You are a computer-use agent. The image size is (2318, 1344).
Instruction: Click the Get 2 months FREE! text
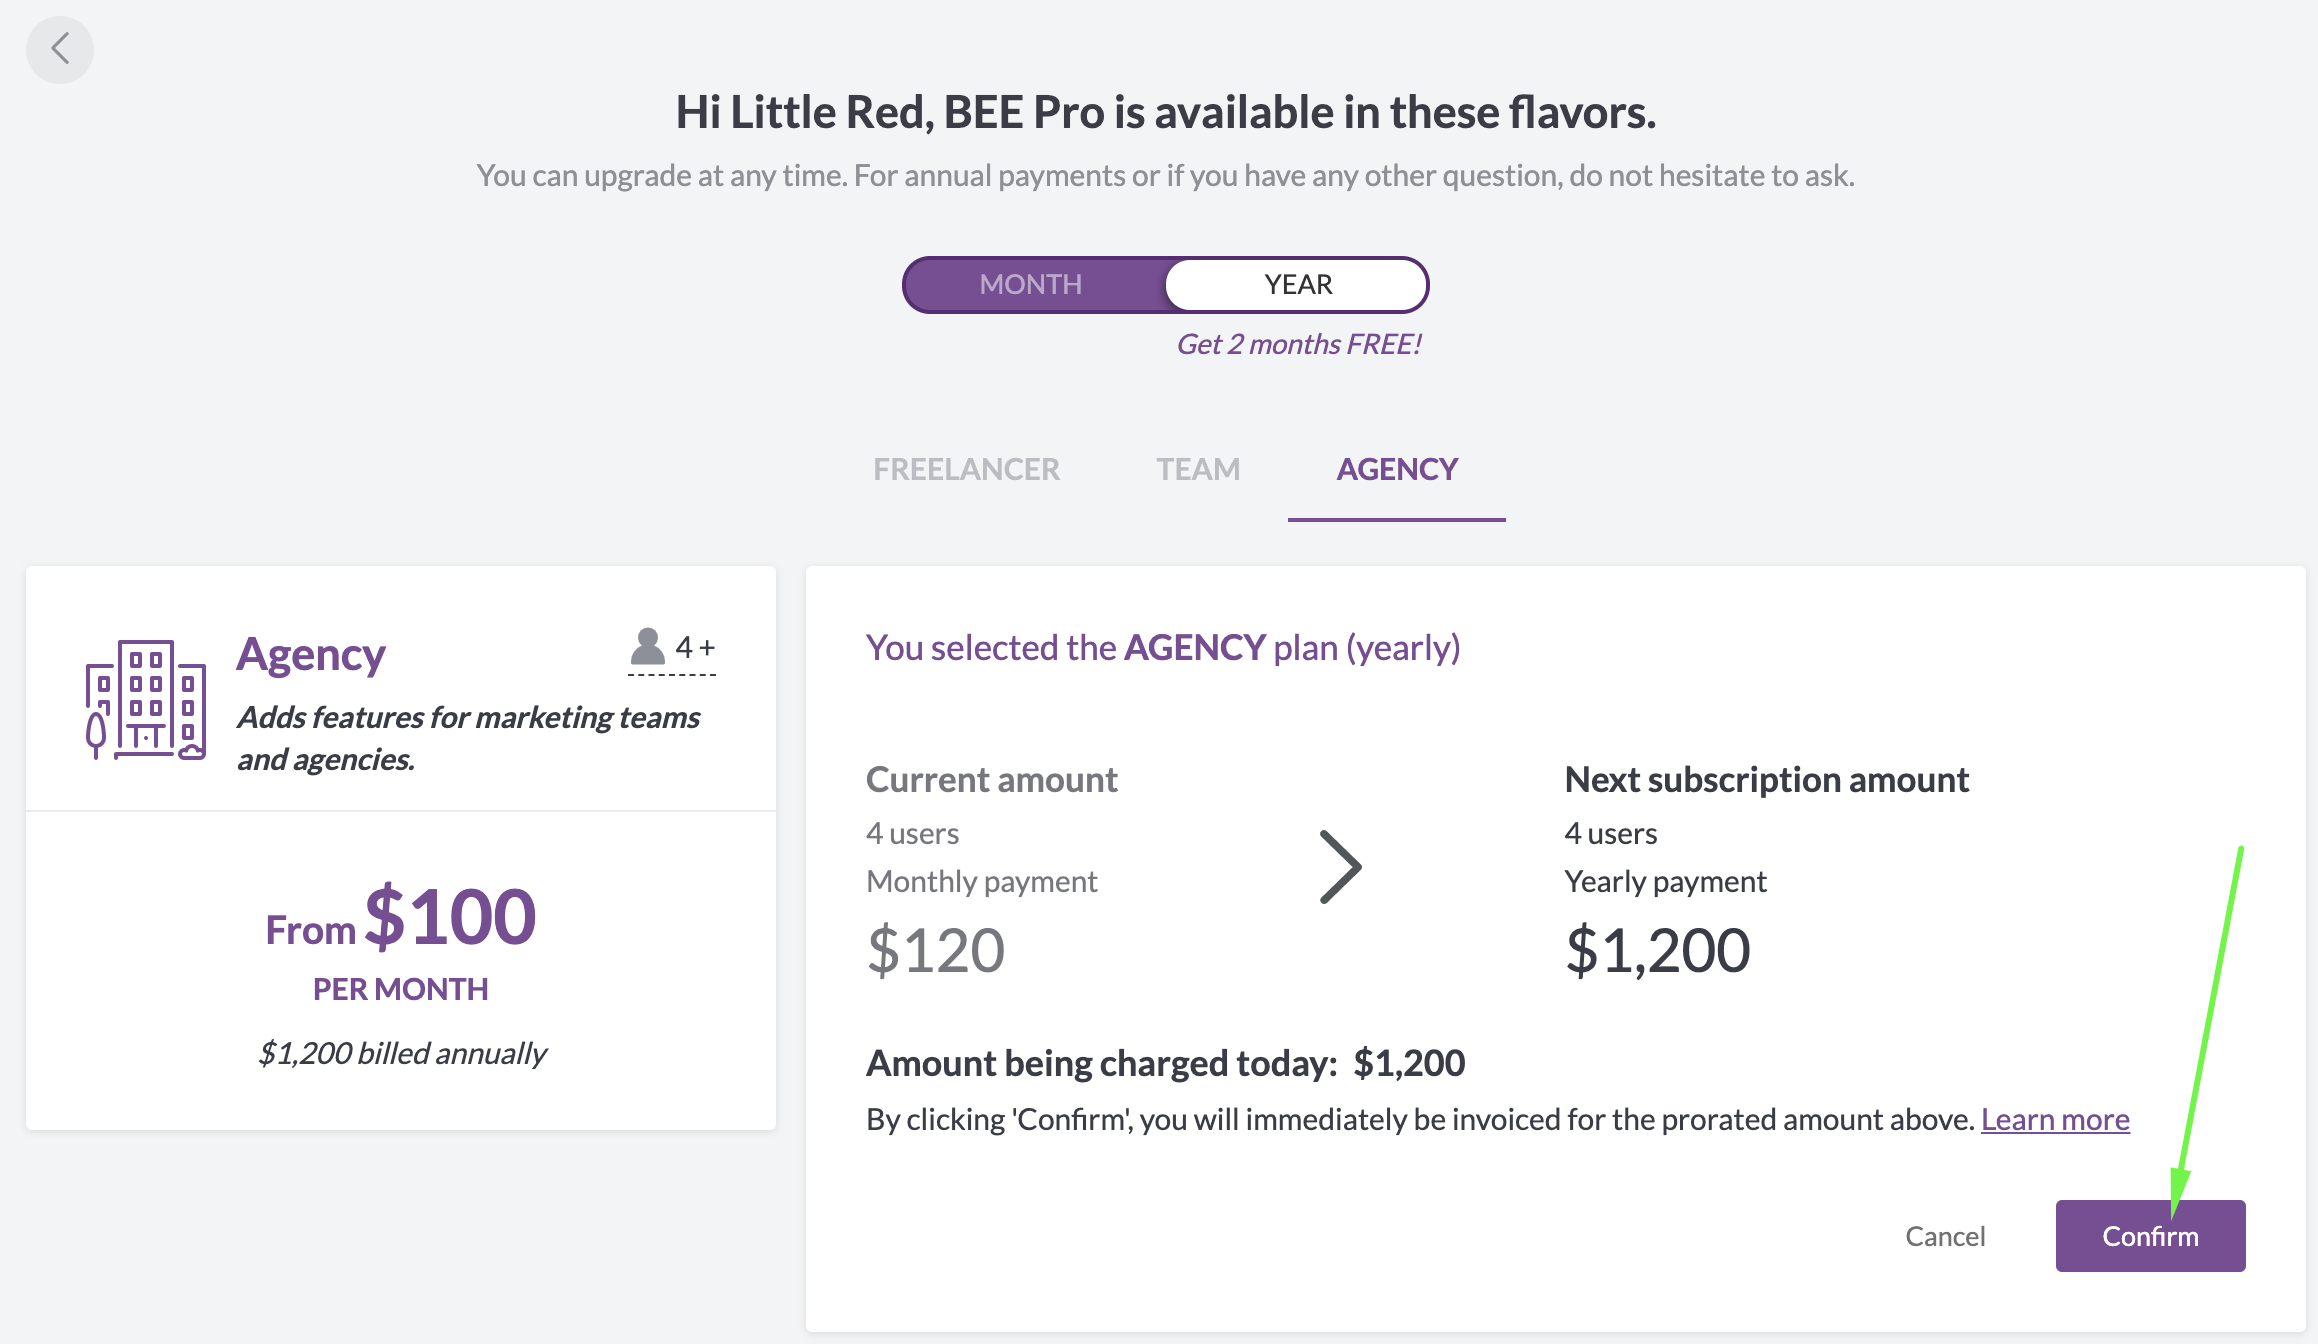click(x=1298, y=344)
